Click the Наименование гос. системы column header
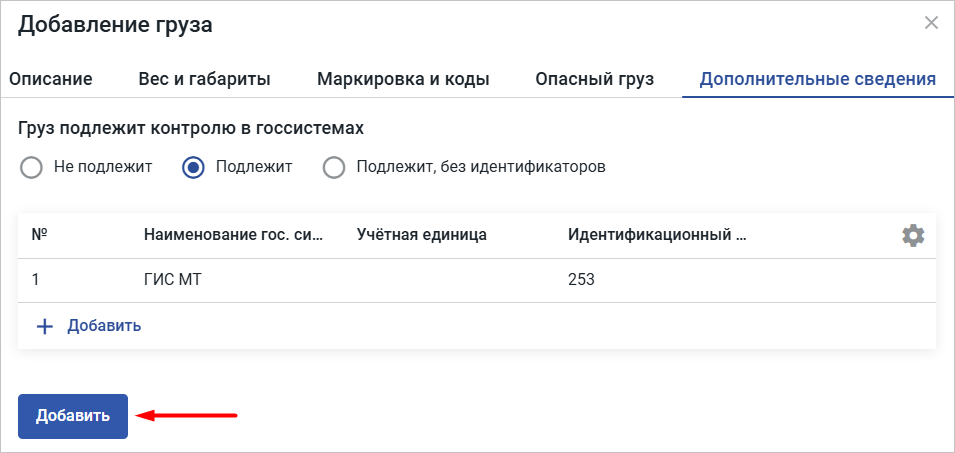Viewport: 955px width, 453px height. [233, 235]
